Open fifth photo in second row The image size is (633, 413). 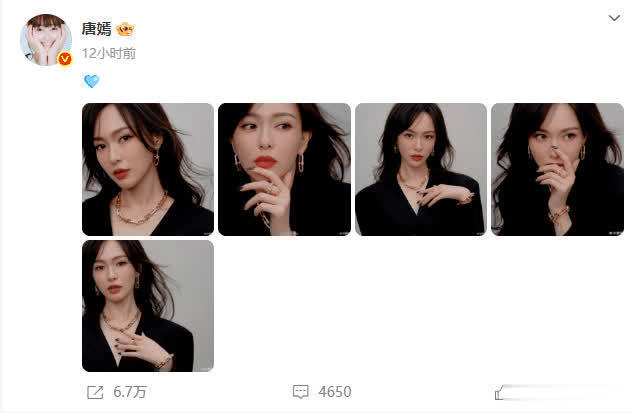tap(148, 306)
